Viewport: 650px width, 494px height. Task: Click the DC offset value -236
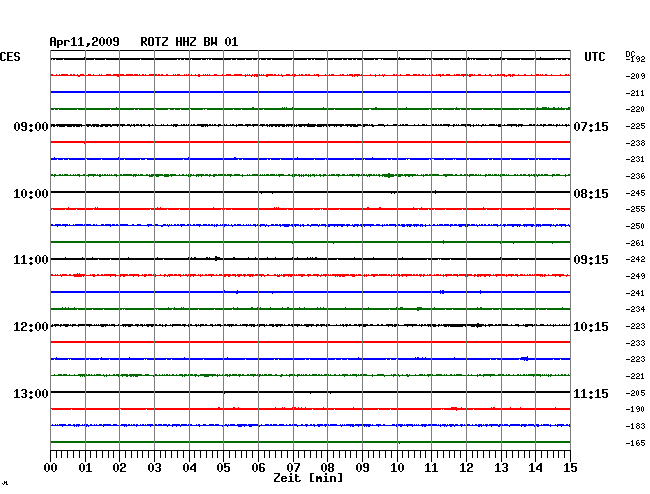(635, 177)
